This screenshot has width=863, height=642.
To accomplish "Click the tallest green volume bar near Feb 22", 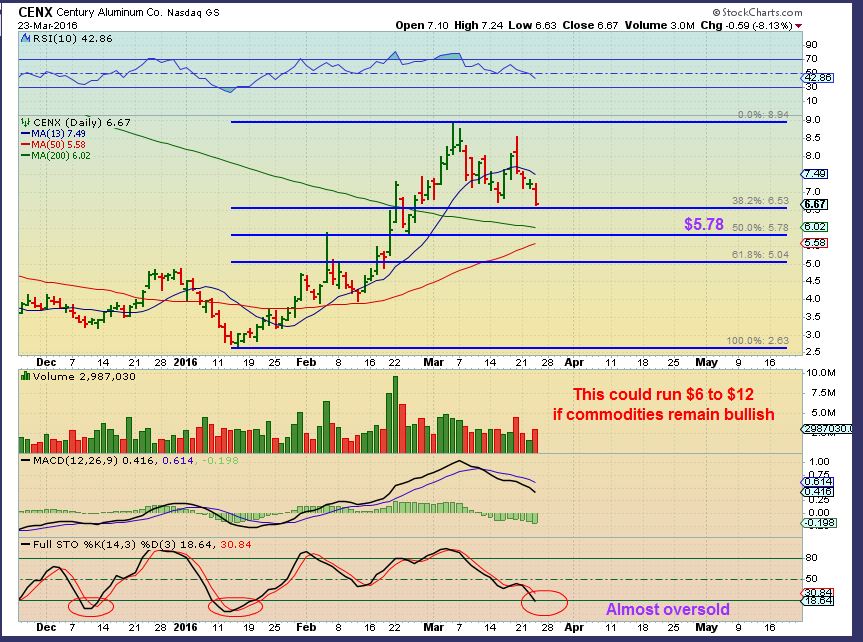I will (395, 415).
